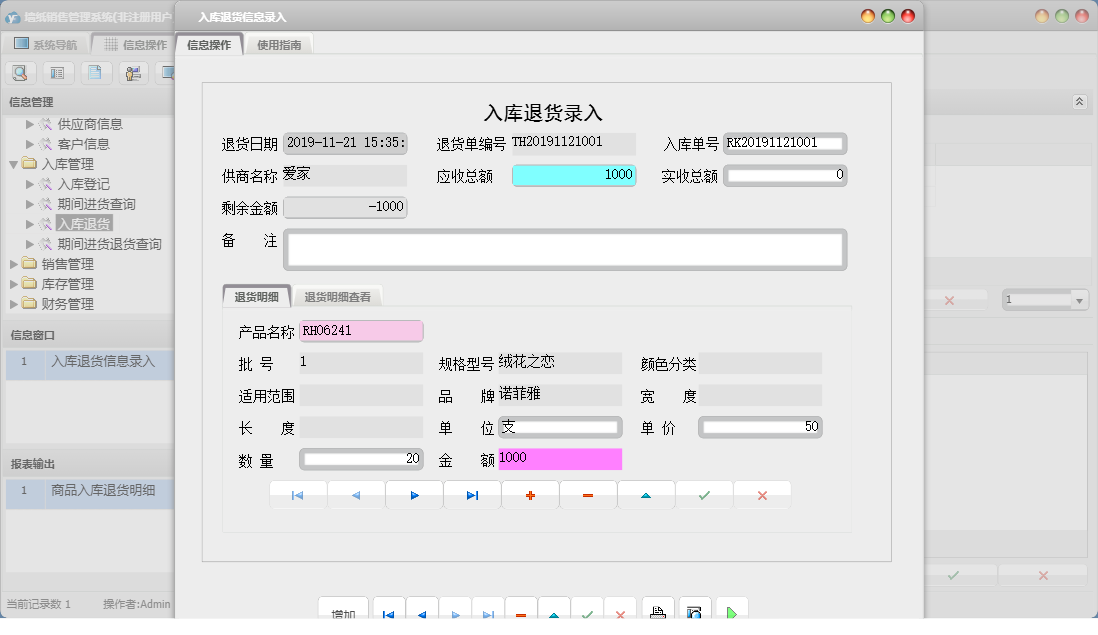Click the red minus icon to delete a detail row

tap(588, 494)
